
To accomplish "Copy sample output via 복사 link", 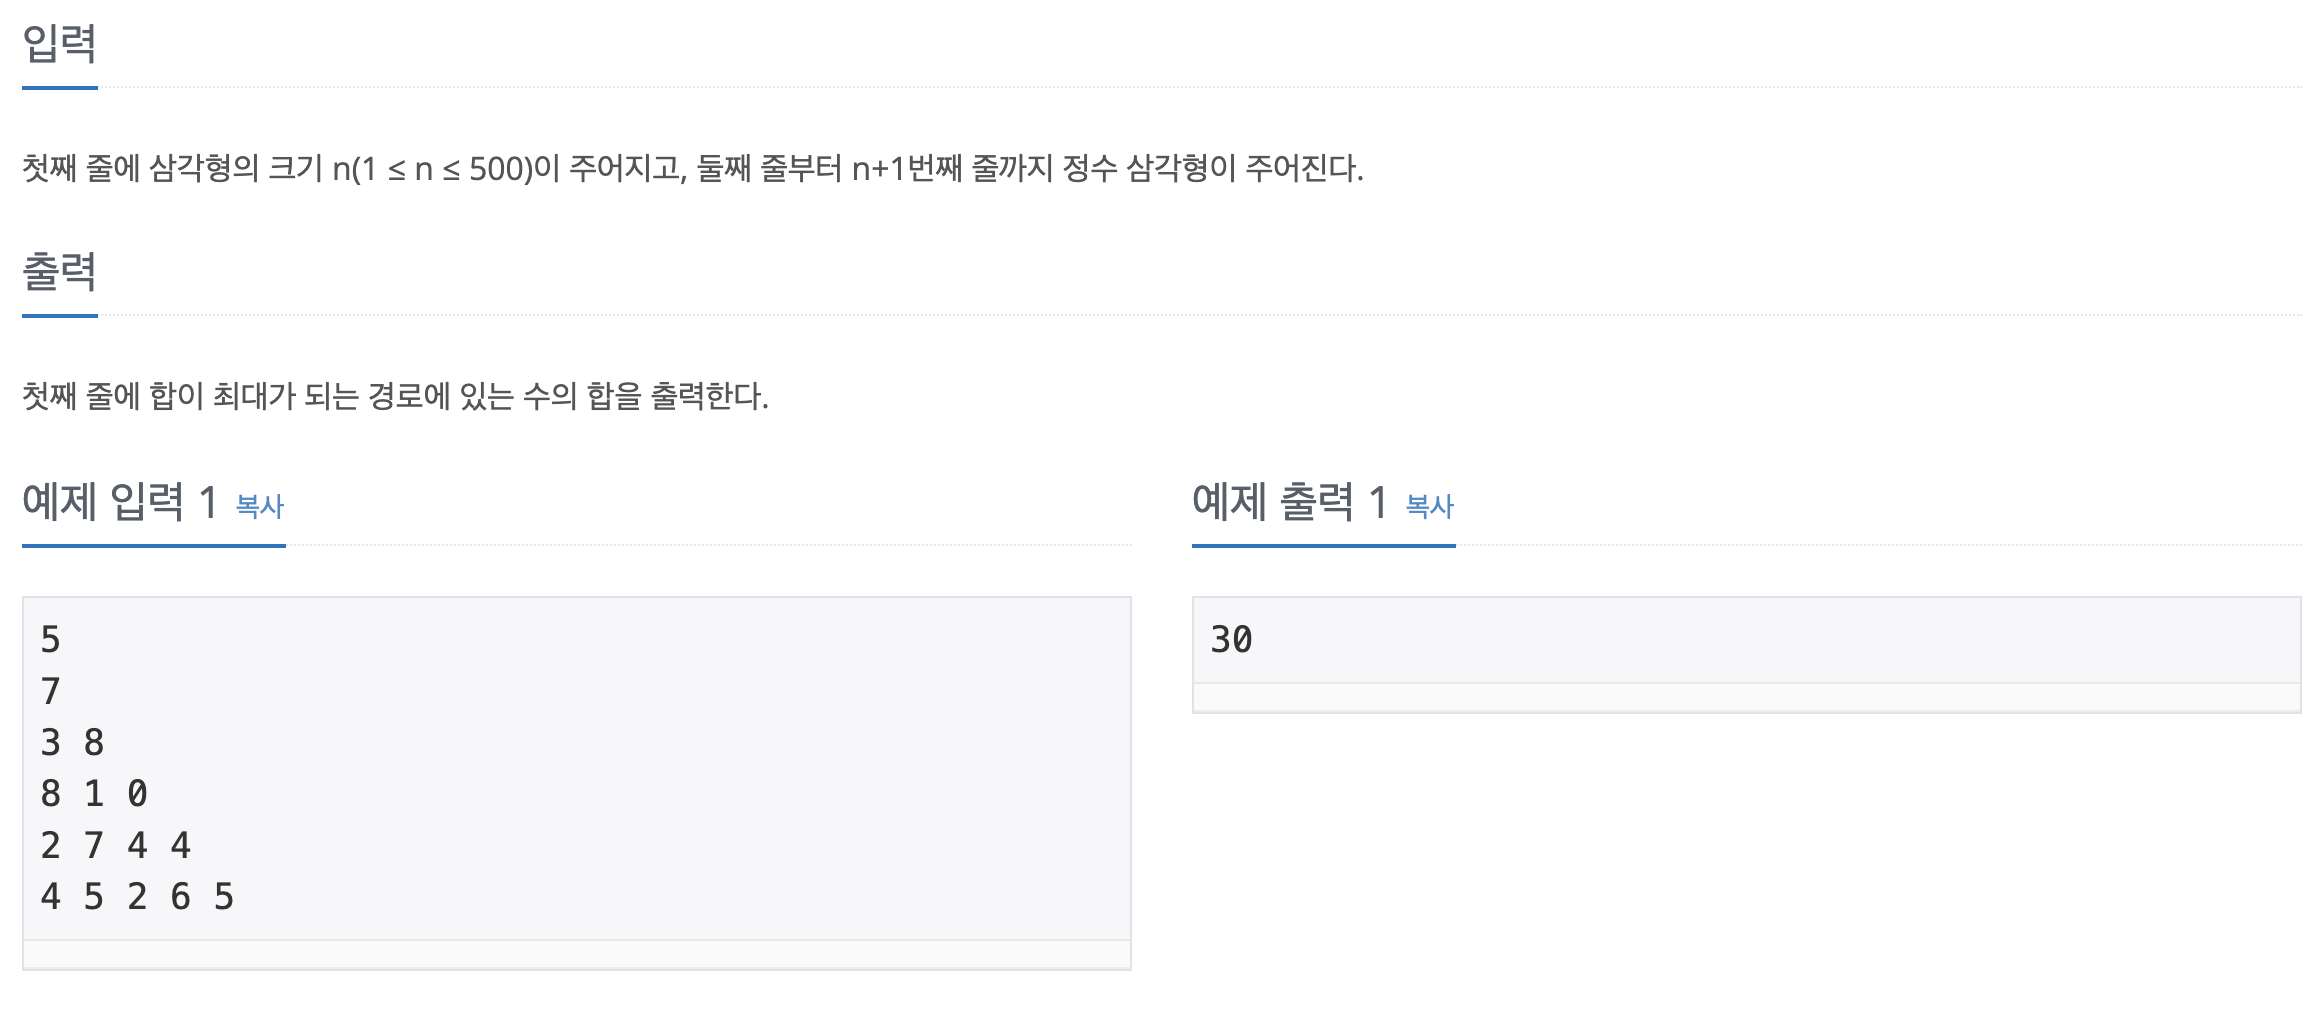I will pyautogui.click(x=1430, y=506).
